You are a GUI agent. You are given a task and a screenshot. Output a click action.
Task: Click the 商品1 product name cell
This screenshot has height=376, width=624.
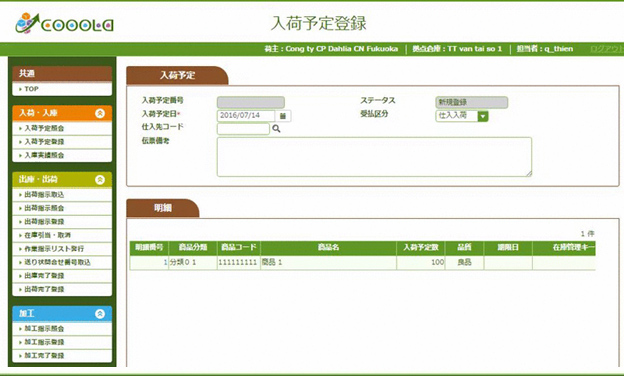click(328, 263)
